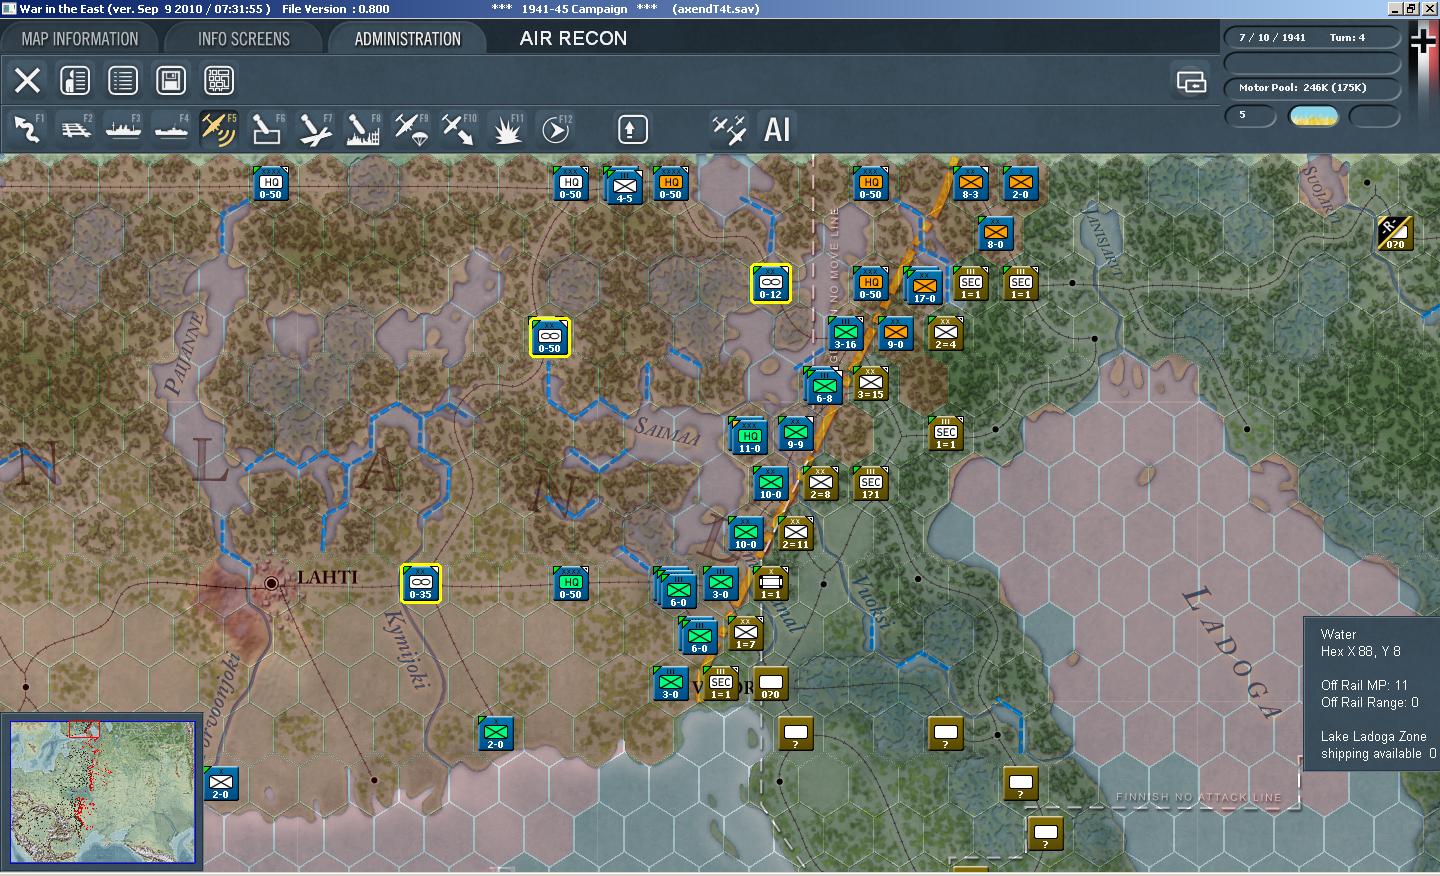Select the Soviet counter labeled 2=8
The height and width of the screenshot is (876, 1440).
tap(820, 483)
